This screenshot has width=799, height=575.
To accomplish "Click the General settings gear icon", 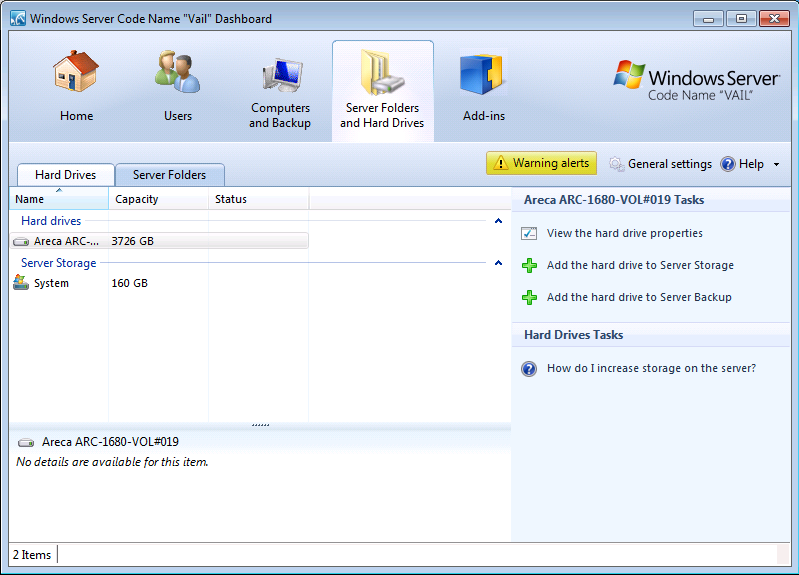I will (x=617, y=164).
